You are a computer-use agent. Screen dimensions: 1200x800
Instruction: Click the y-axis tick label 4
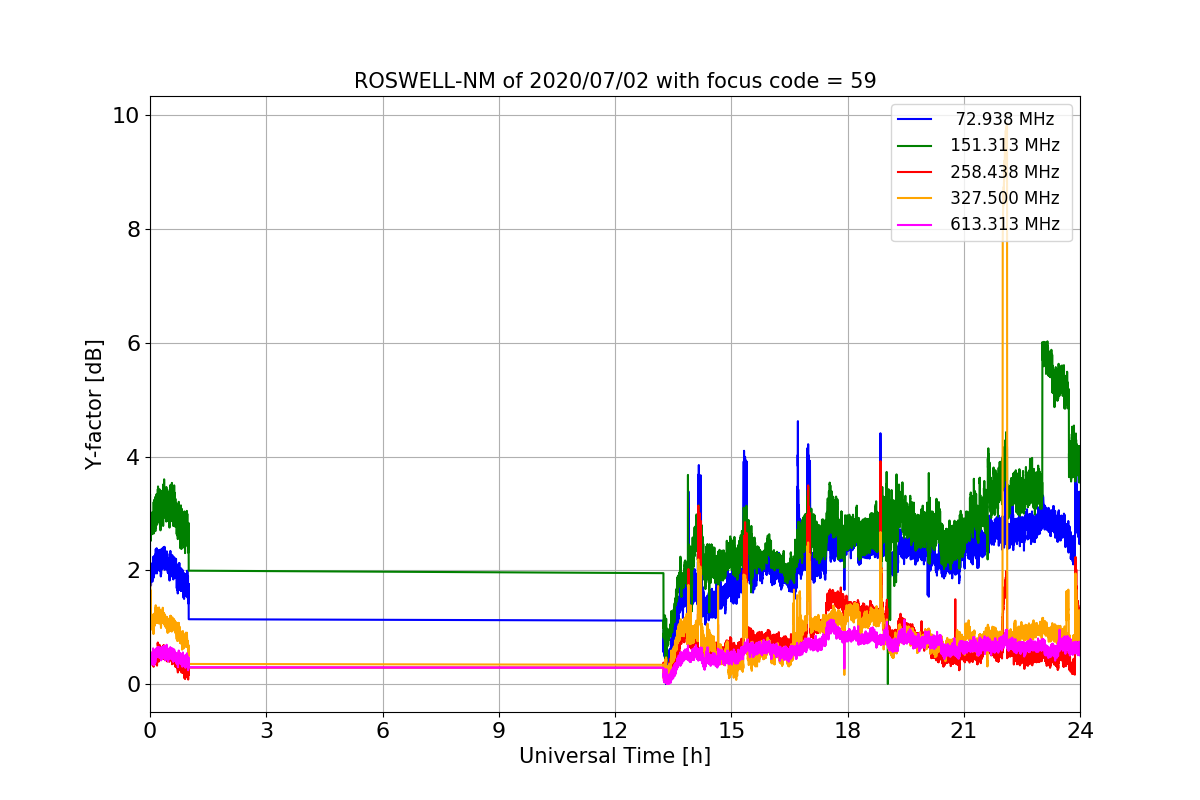[x=133, y=457]
